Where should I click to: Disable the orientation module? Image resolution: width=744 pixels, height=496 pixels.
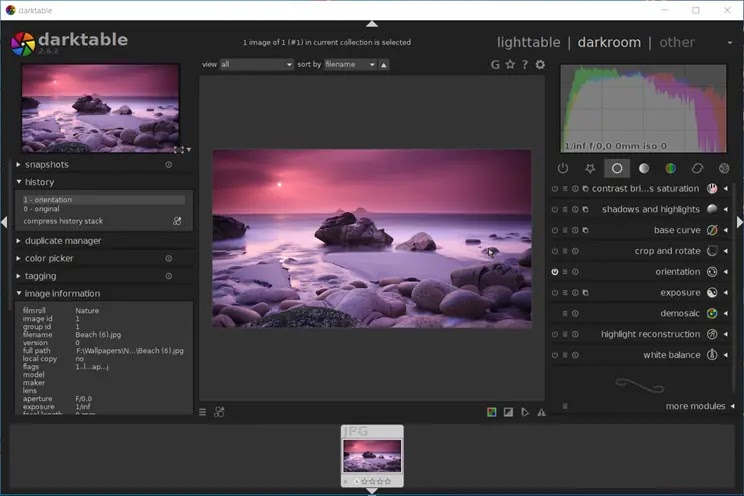click(555, 272)
